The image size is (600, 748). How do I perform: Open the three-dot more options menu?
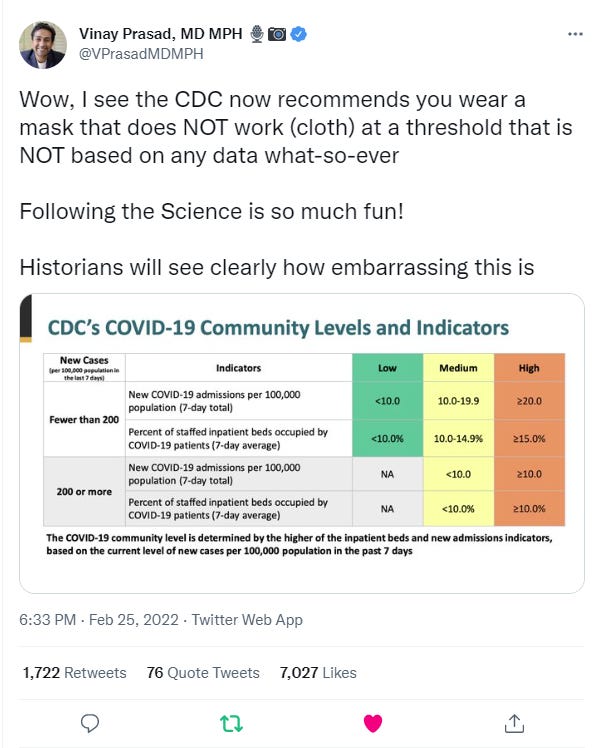point(575,34)
